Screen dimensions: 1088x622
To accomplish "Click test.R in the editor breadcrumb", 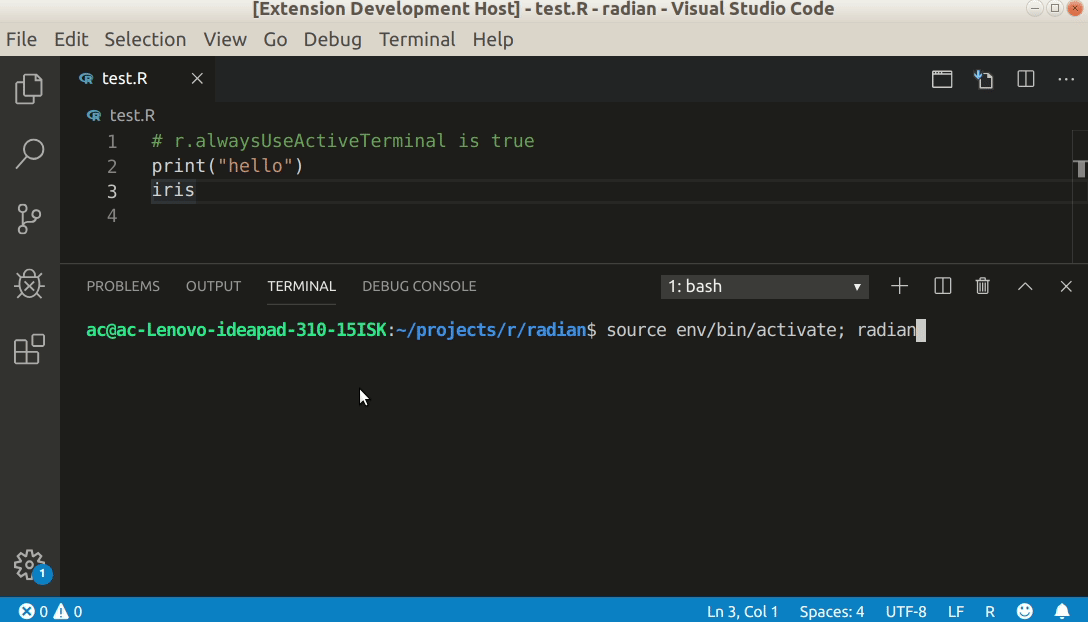I will (132, 115).
